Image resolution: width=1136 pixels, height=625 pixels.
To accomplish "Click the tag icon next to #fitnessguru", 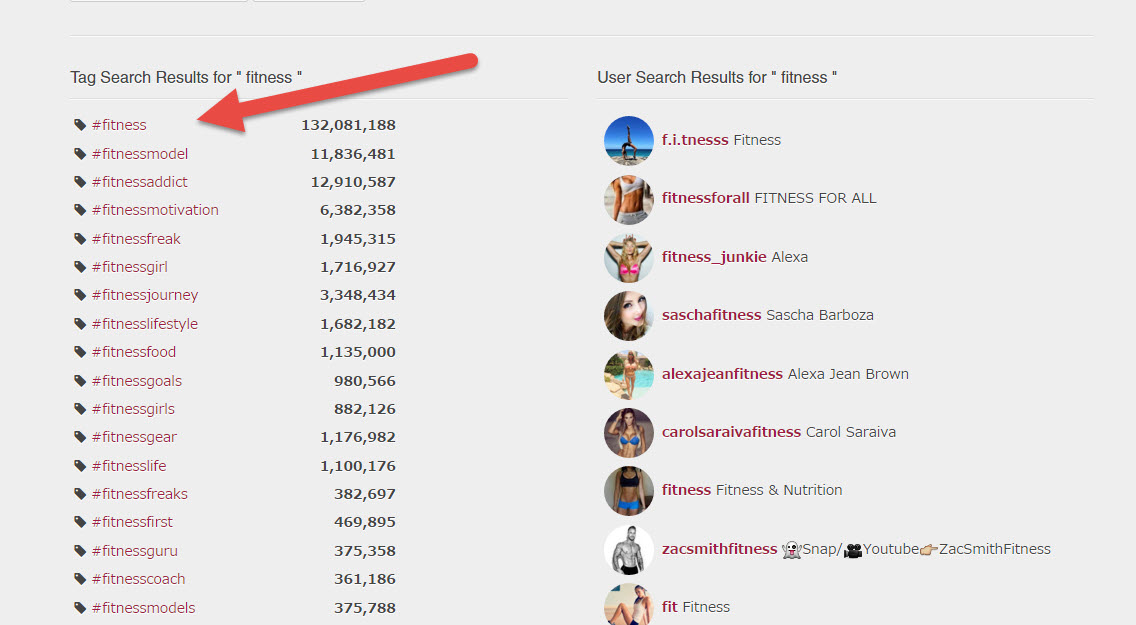I will [x=79, y=550].
